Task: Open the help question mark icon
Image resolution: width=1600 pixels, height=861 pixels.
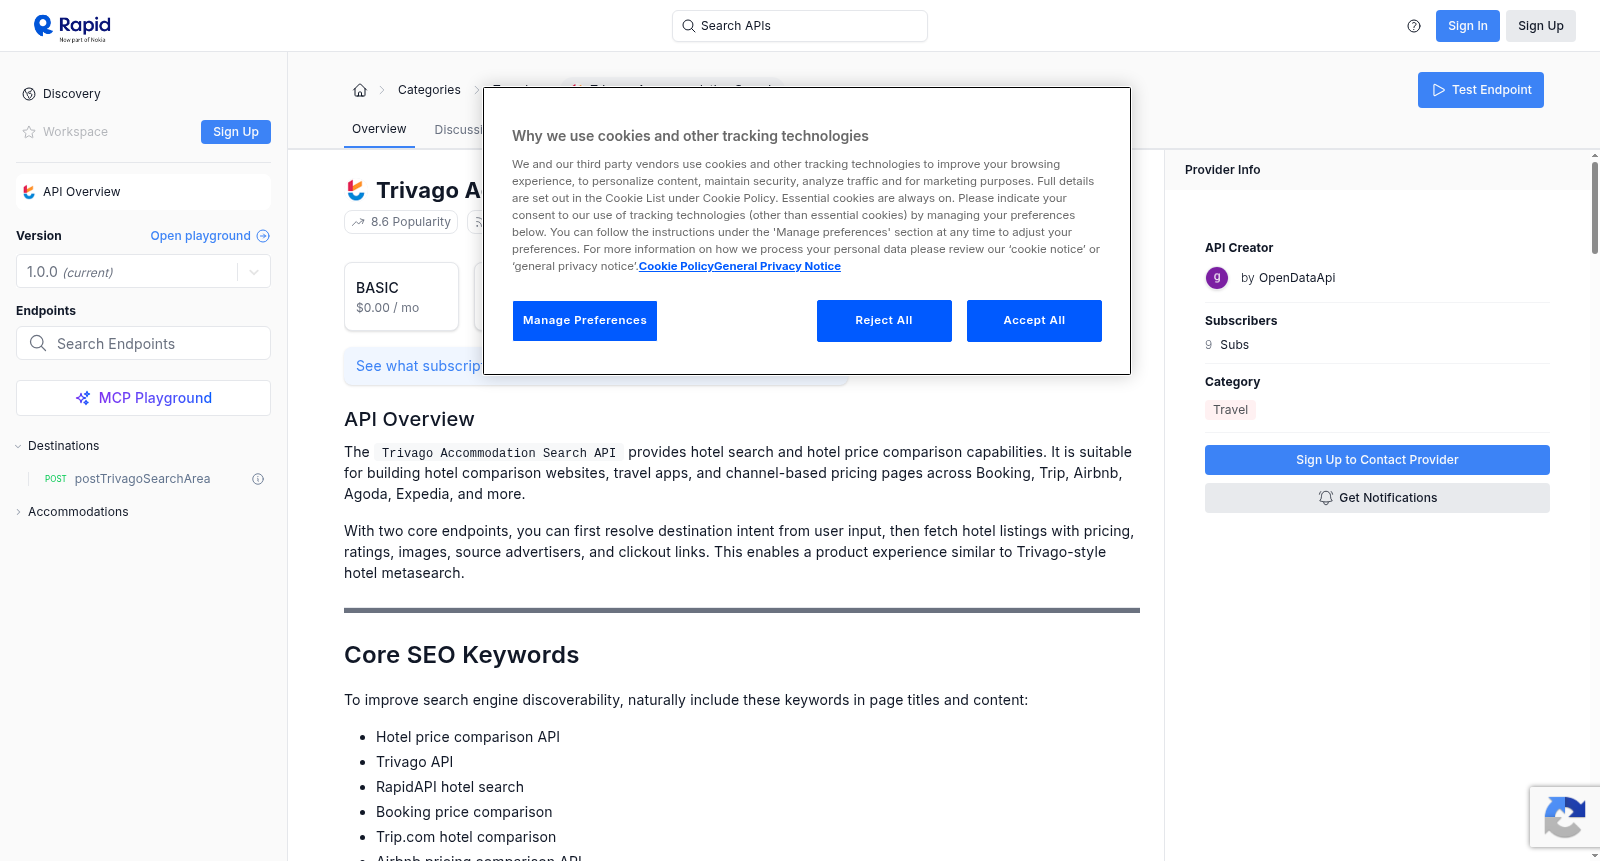Action: tap(1414, 26)
